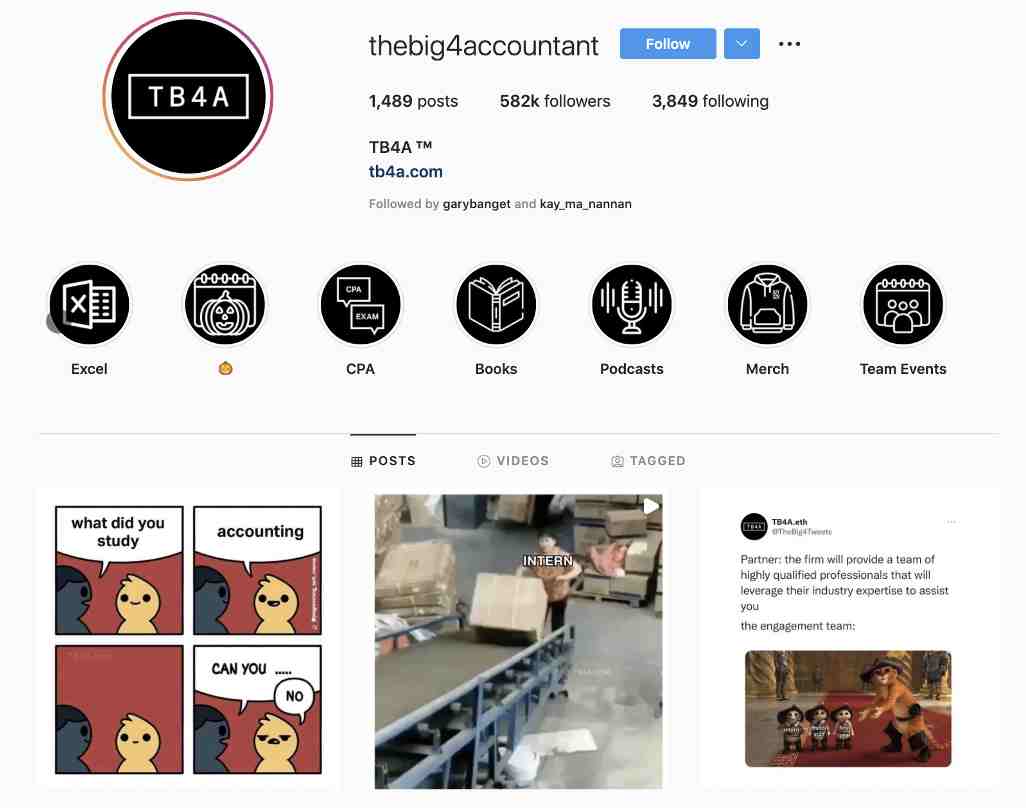Show the 582k followers list

(555, 101)
